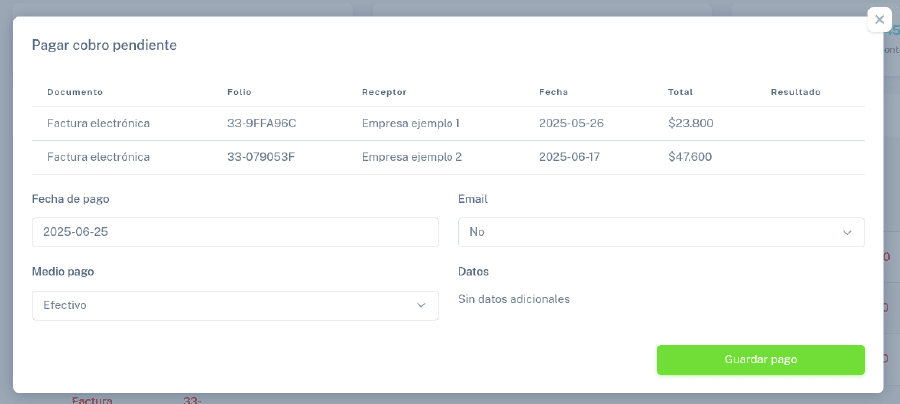This screenshot has width=900, height=404.
Task: Click the Resultado column header
Action: coord(795,92)
